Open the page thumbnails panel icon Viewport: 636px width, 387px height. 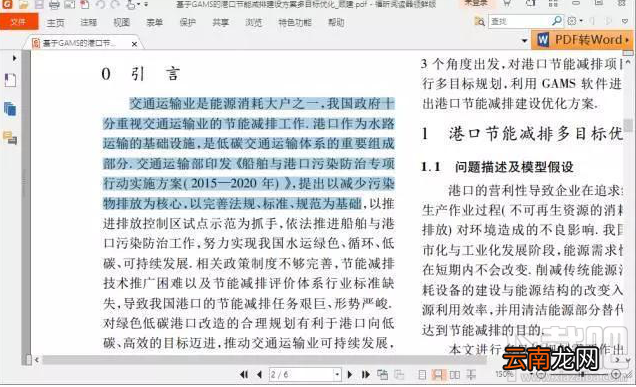(10, 109)
